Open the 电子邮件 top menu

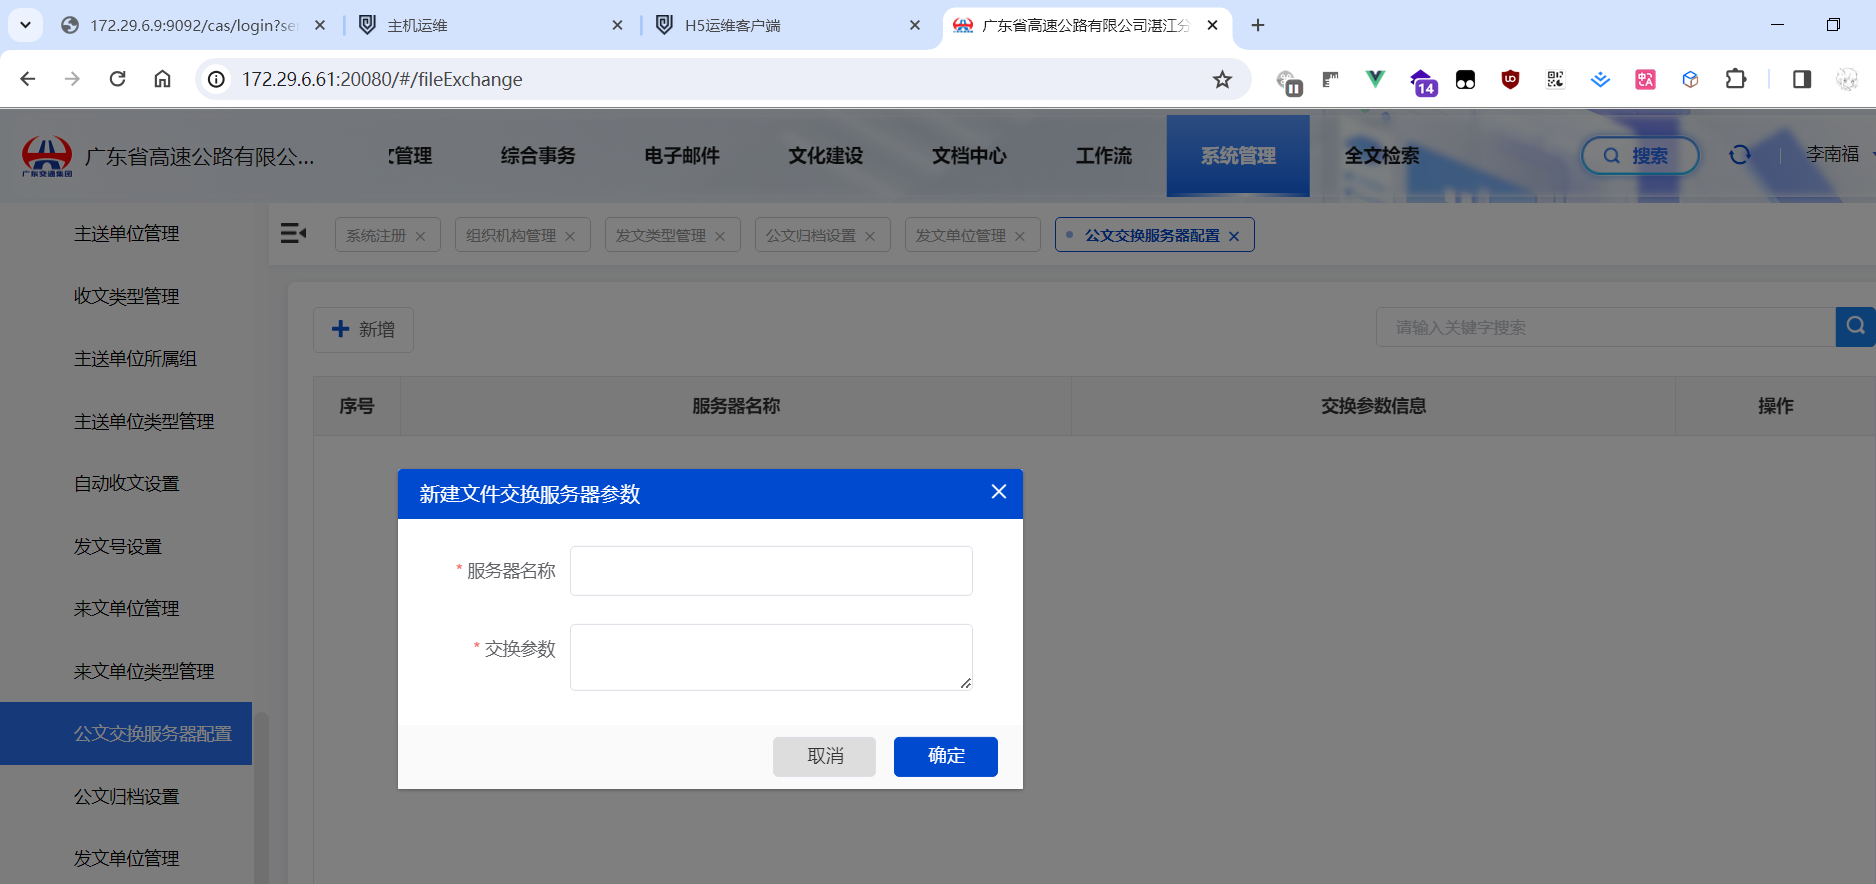[x=682, y=156]
